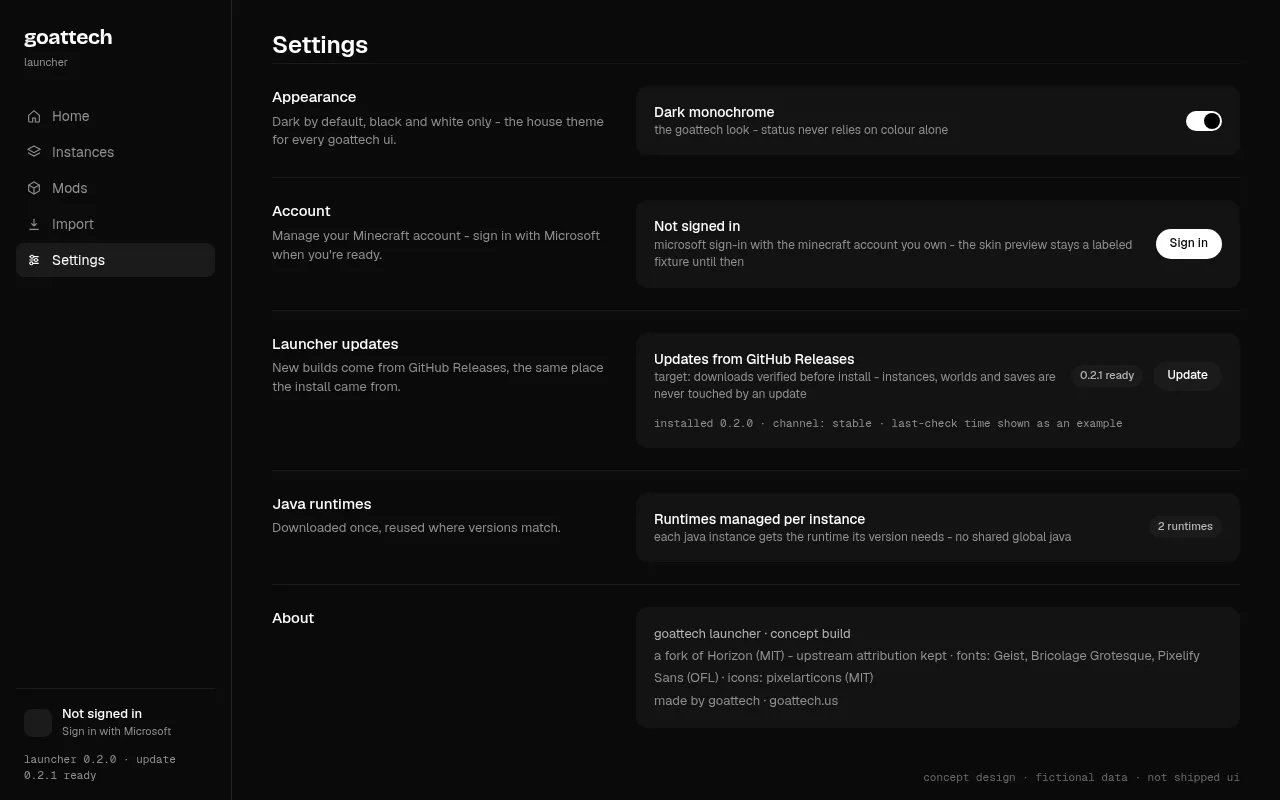The height and width of the screenshot is (800, 1280).
Task: Click 'launcher 0.2.0 · update 0.2.1 ready' status
Action: tap(100, 767)
